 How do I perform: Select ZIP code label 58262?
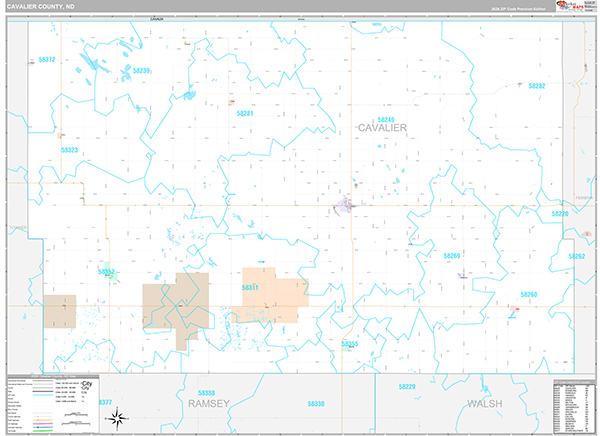(576, 256)
